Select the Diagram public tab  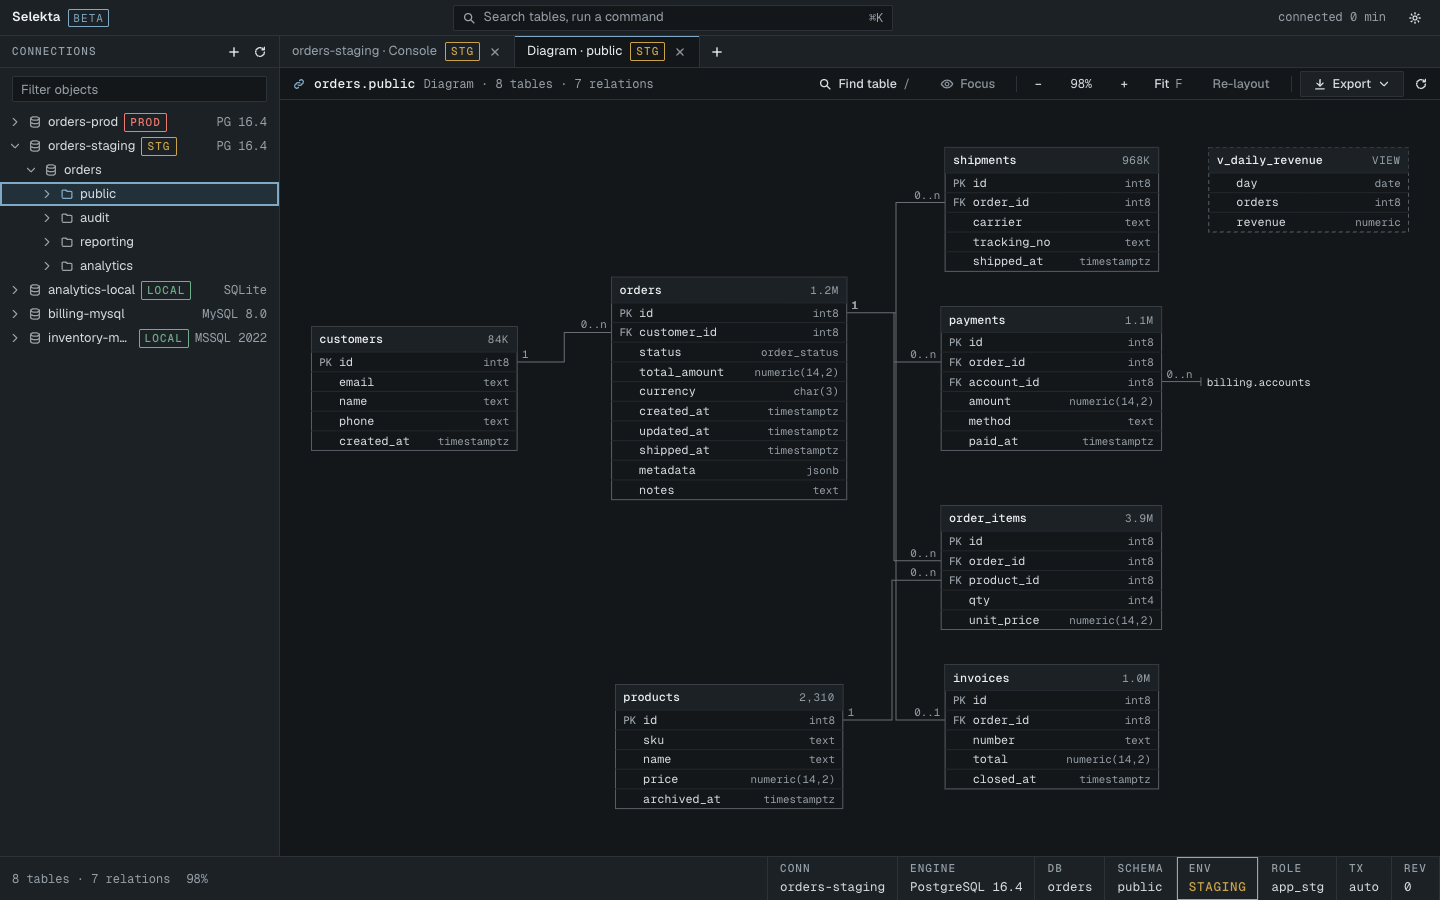coord(607,52)
